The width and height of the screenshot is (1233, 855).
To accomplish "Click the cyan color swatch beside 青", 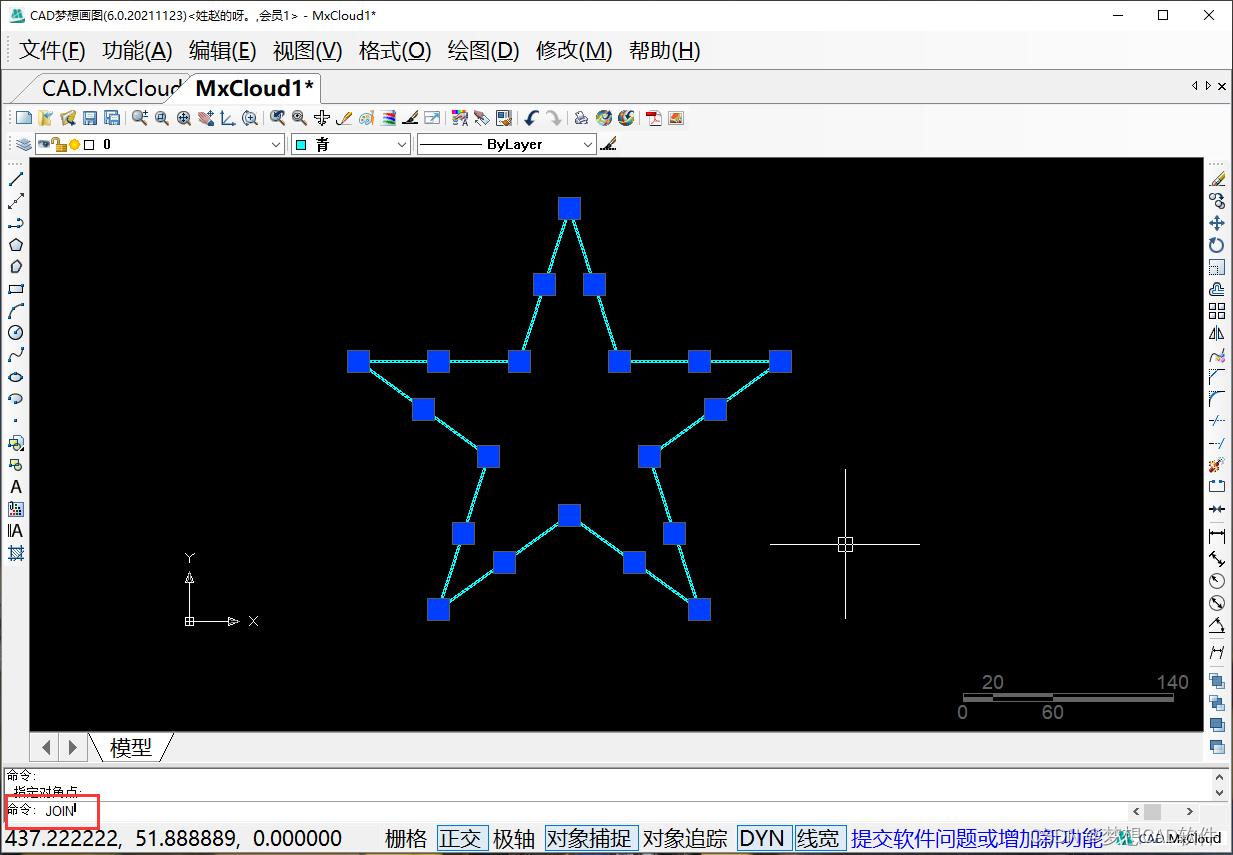I will pyautogui.click(x=301, y=145).
